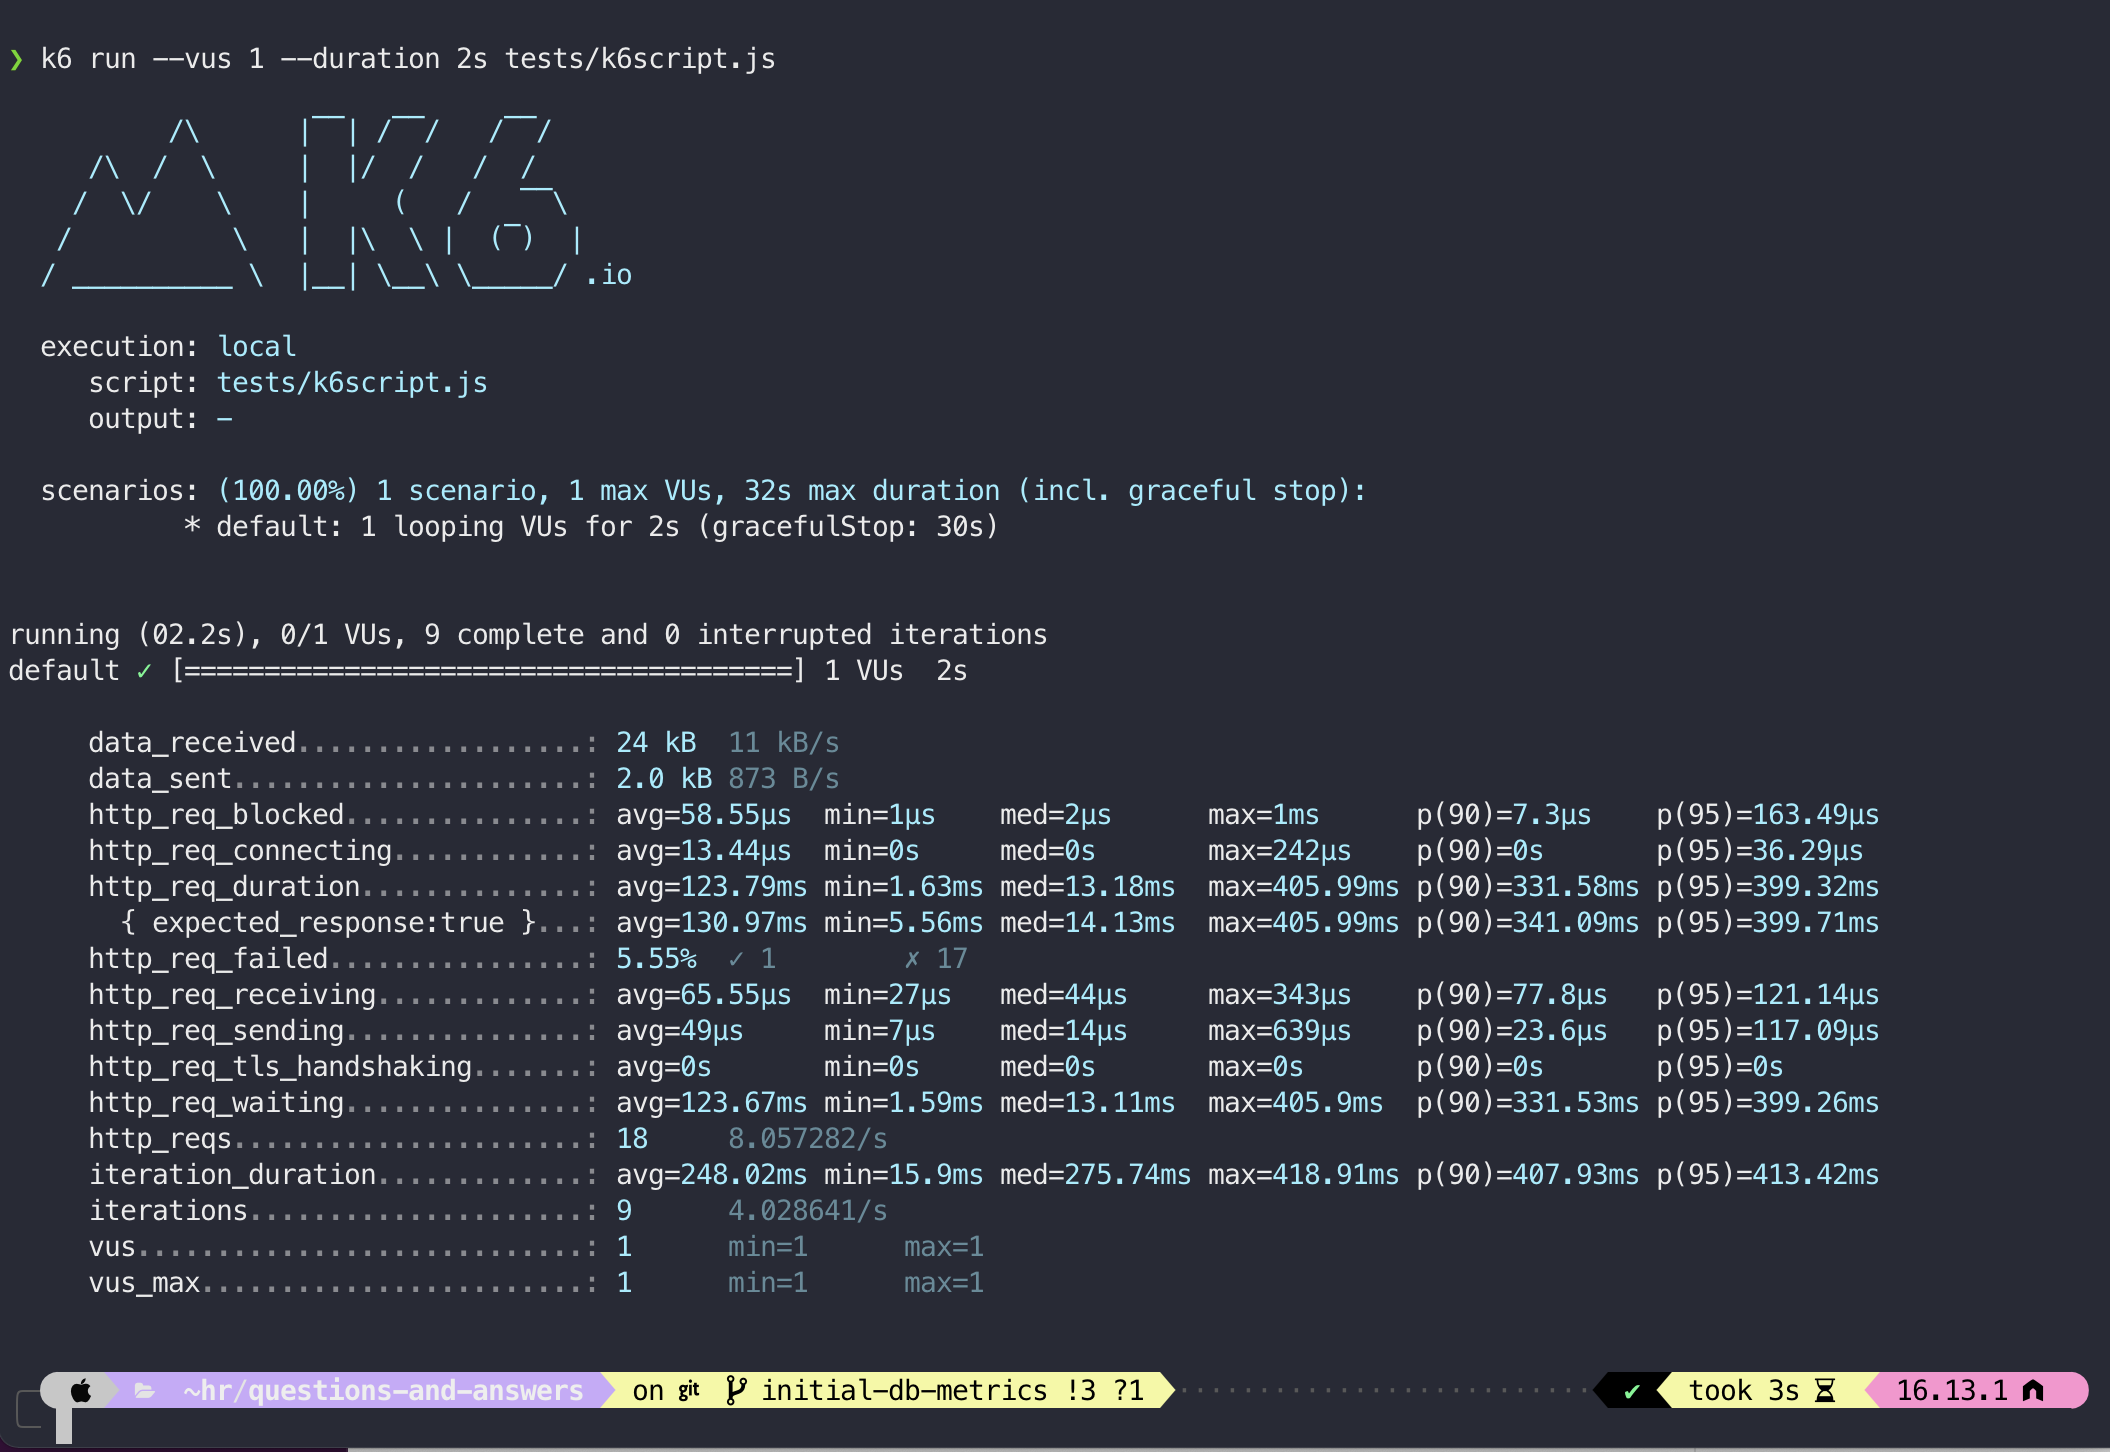Click http_req_blocked p(95)=163.49µs
The height and width of the screenshot is (1452, 2110).
[x=1768, y=815]
